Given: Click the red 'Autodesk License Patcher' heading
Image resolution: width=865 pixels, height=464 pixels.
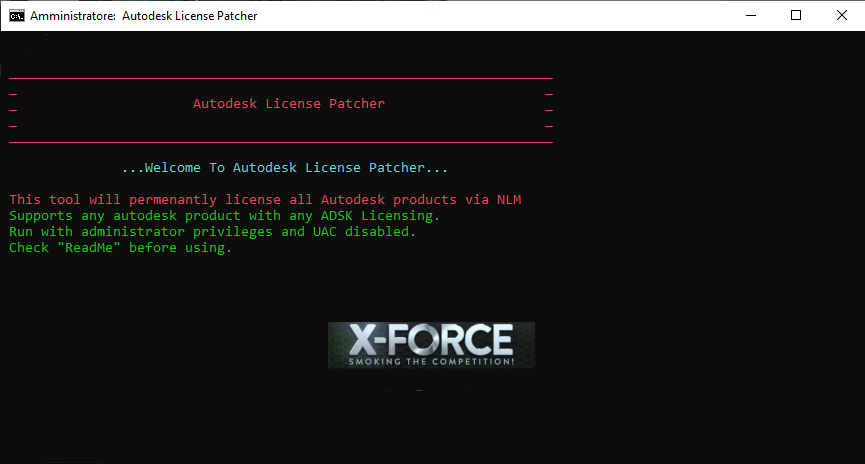Looking at the screenshot, I should [289, 104].
